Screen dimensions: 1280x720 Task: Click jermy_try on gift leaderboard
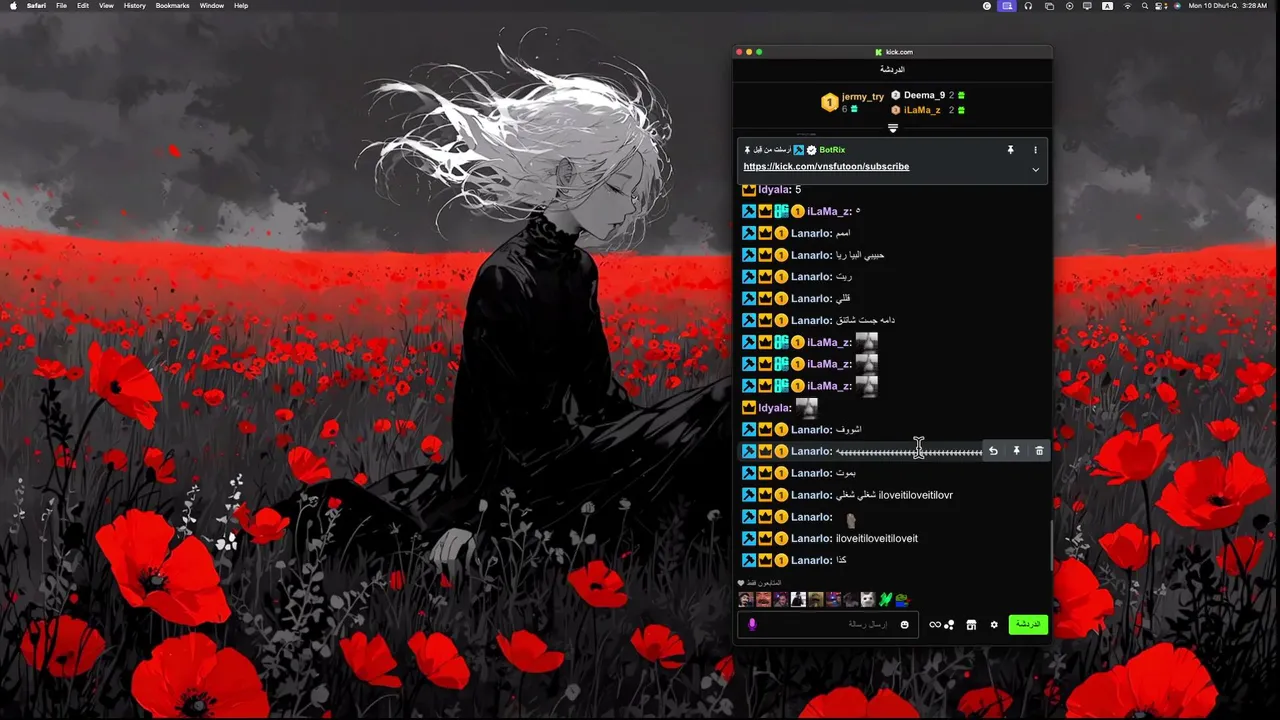click(x=862, y=97)
